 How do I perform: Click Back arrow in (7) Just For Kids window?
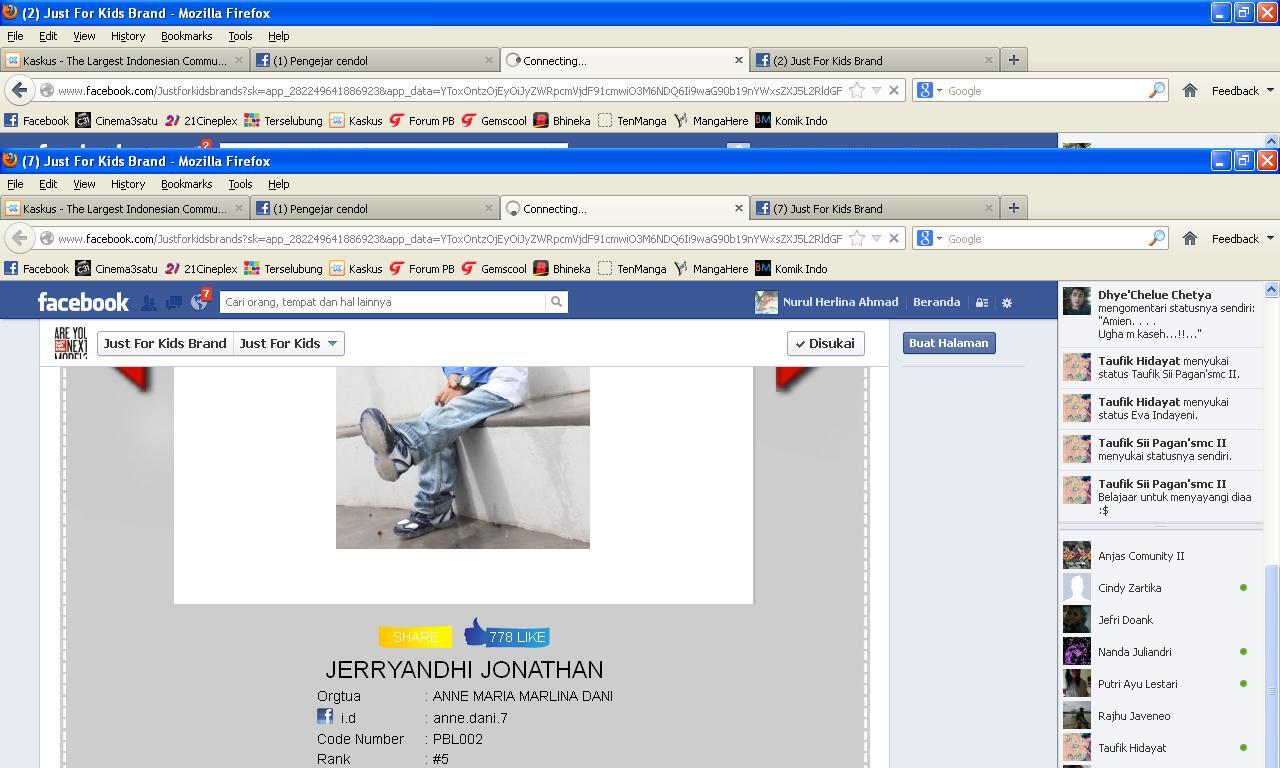coord(19,238)
